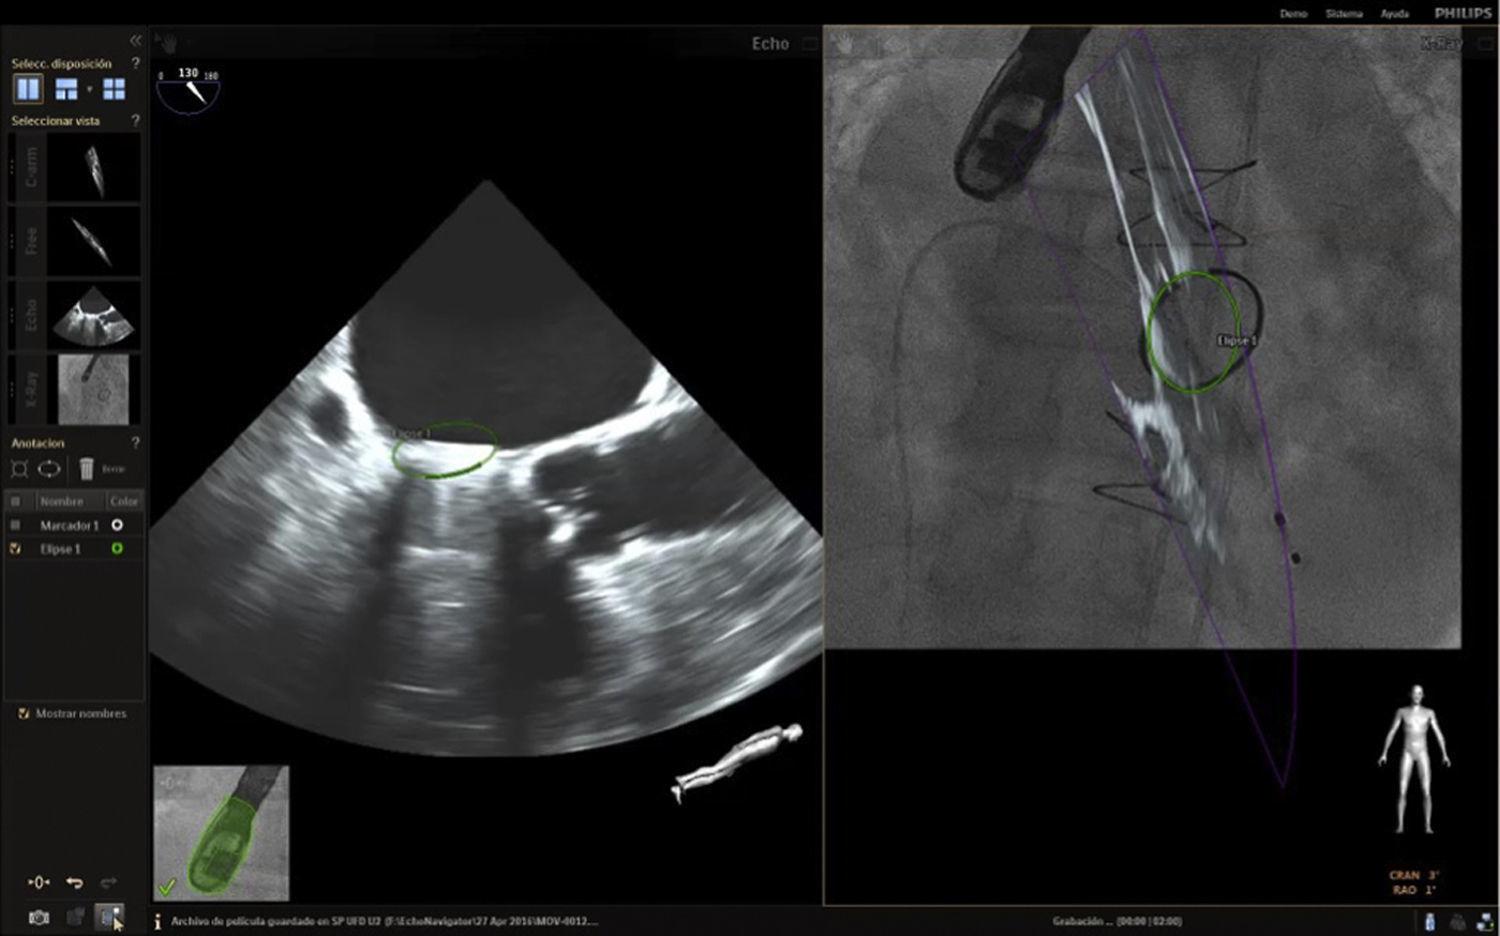Delete annotations with the Borre trash icon
The height and width of the screenshot is (936, 1500).
coord(85,467)
